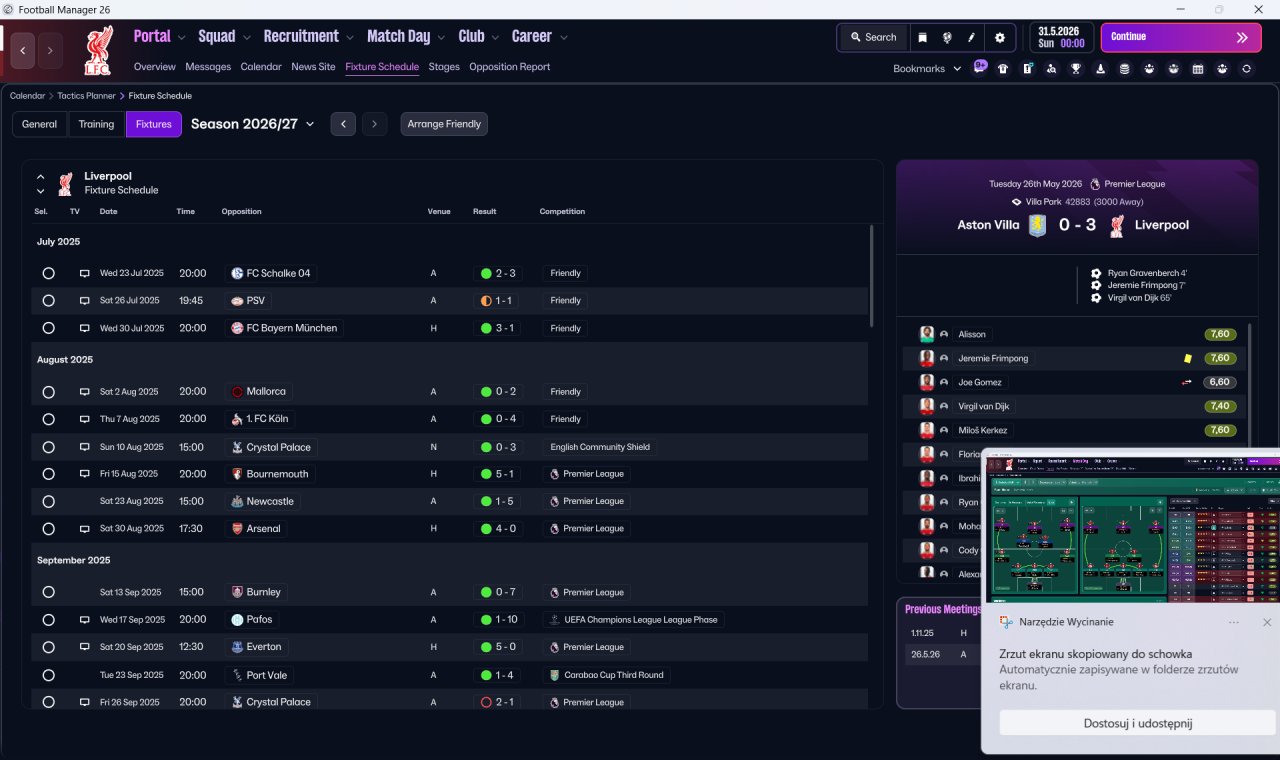Image resolution: width=1280 pixels, height=760 pixels.
Task: Click Joe Gomez's substitution arrows icon
Action: point(1187,382)
